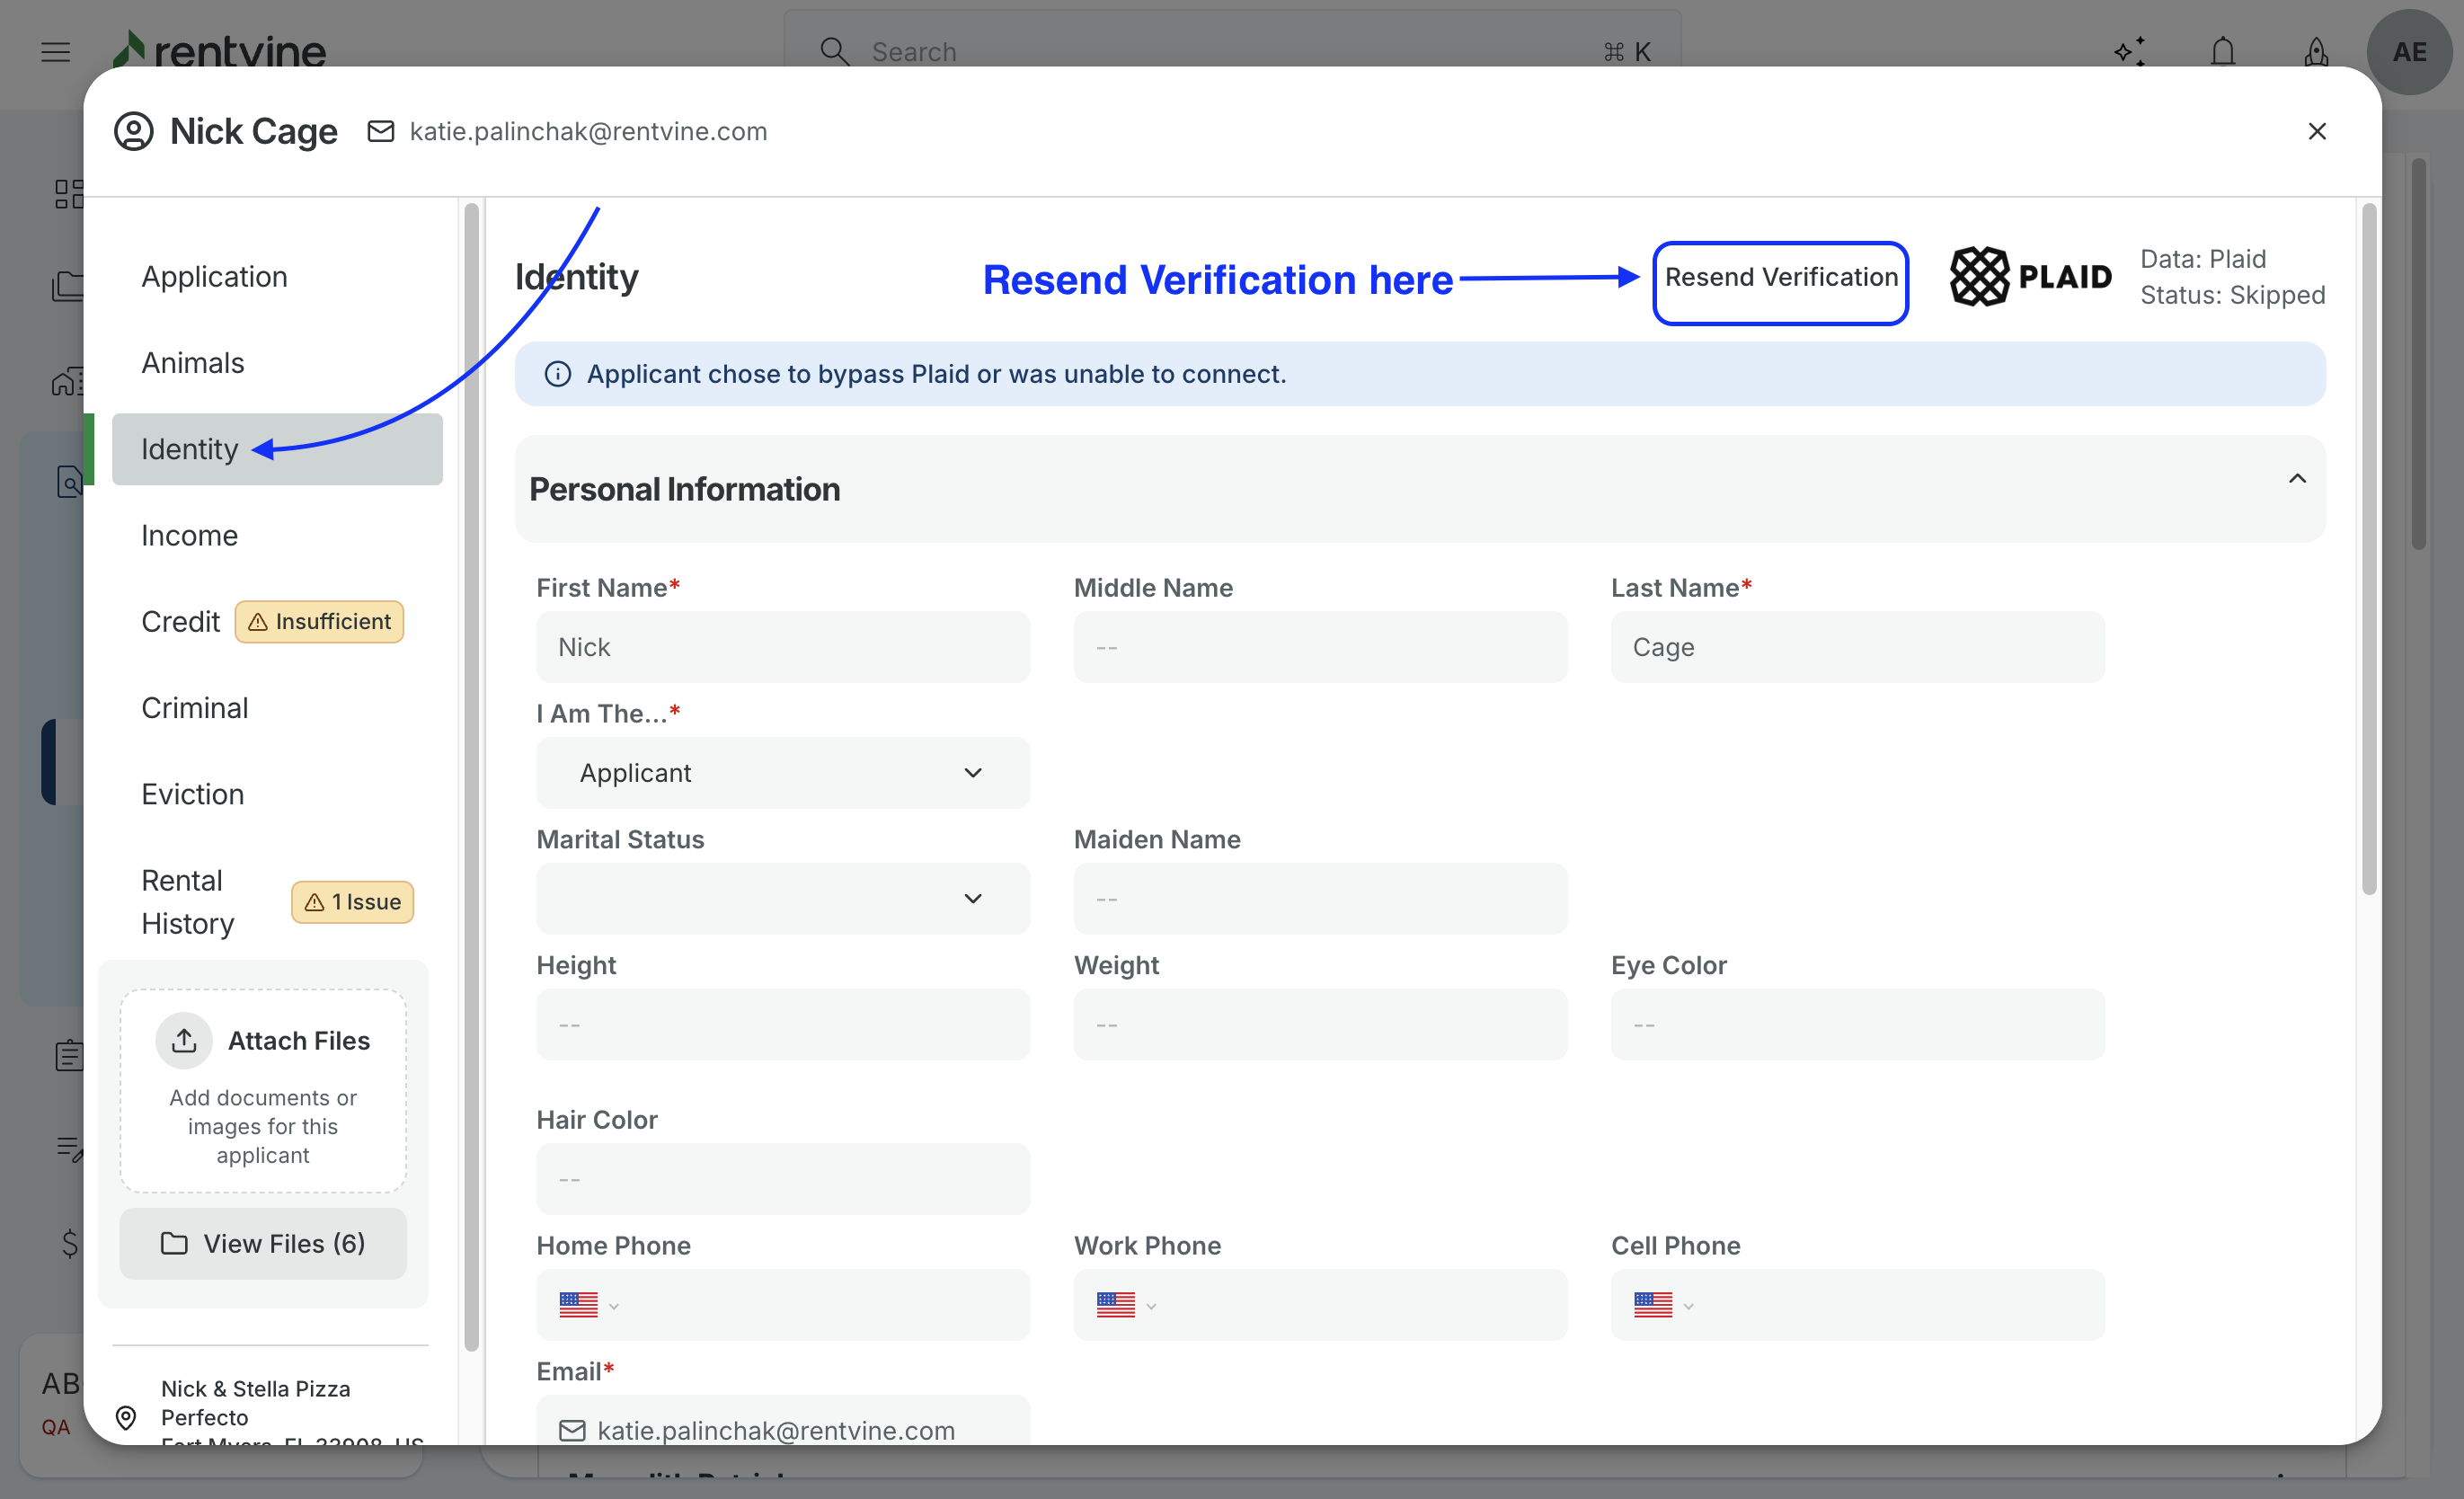Click the Attach Files upload icon
This screenshot has height=1499, width=2464.
coord(184,1040)
